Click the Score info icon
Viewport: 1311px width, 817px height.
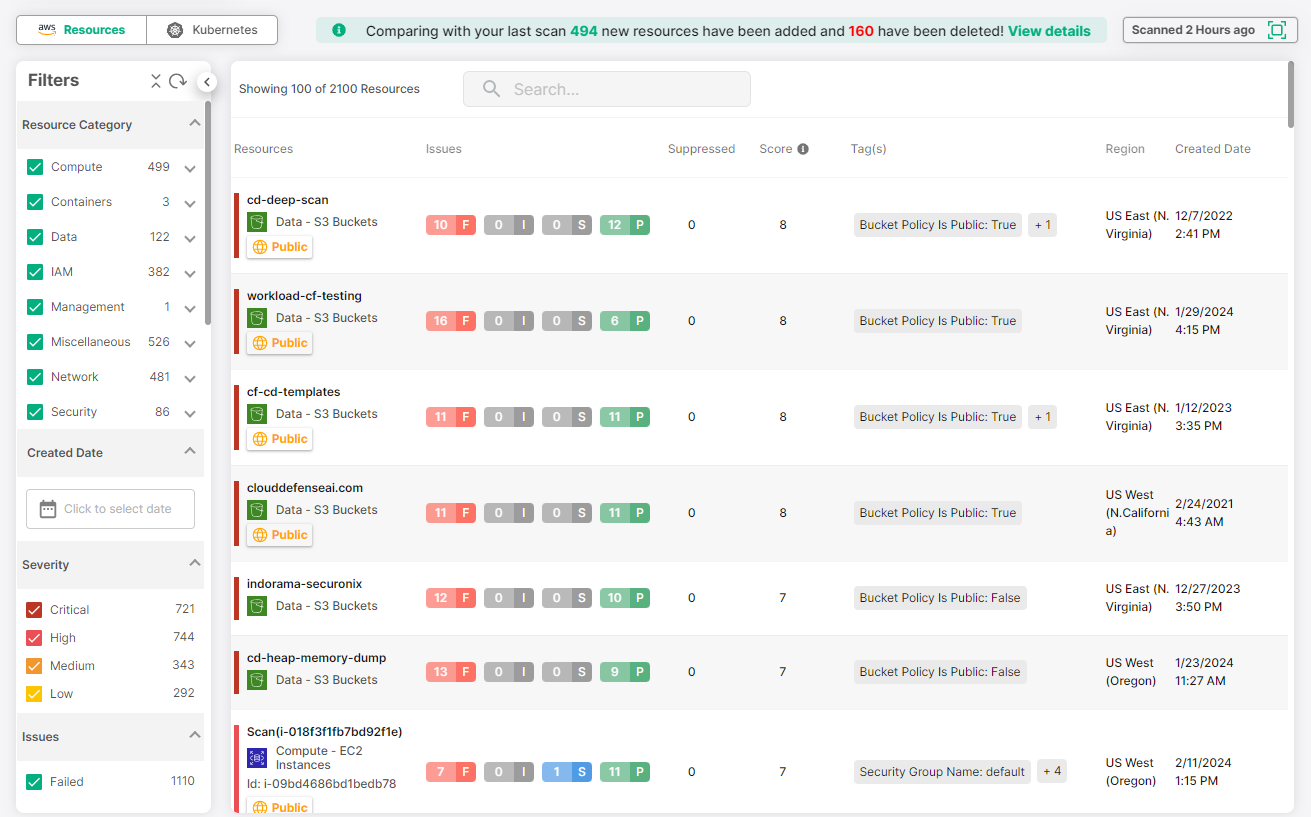pyautogui.click(x=802, y=149)
